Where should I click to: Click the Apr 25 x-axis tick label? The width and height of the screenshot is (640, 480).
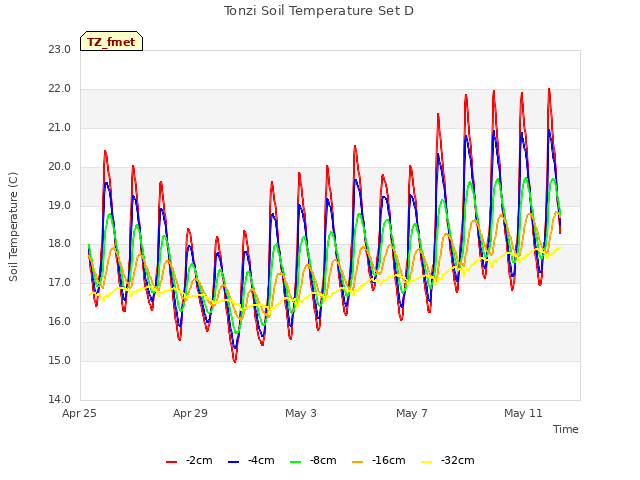79,413
